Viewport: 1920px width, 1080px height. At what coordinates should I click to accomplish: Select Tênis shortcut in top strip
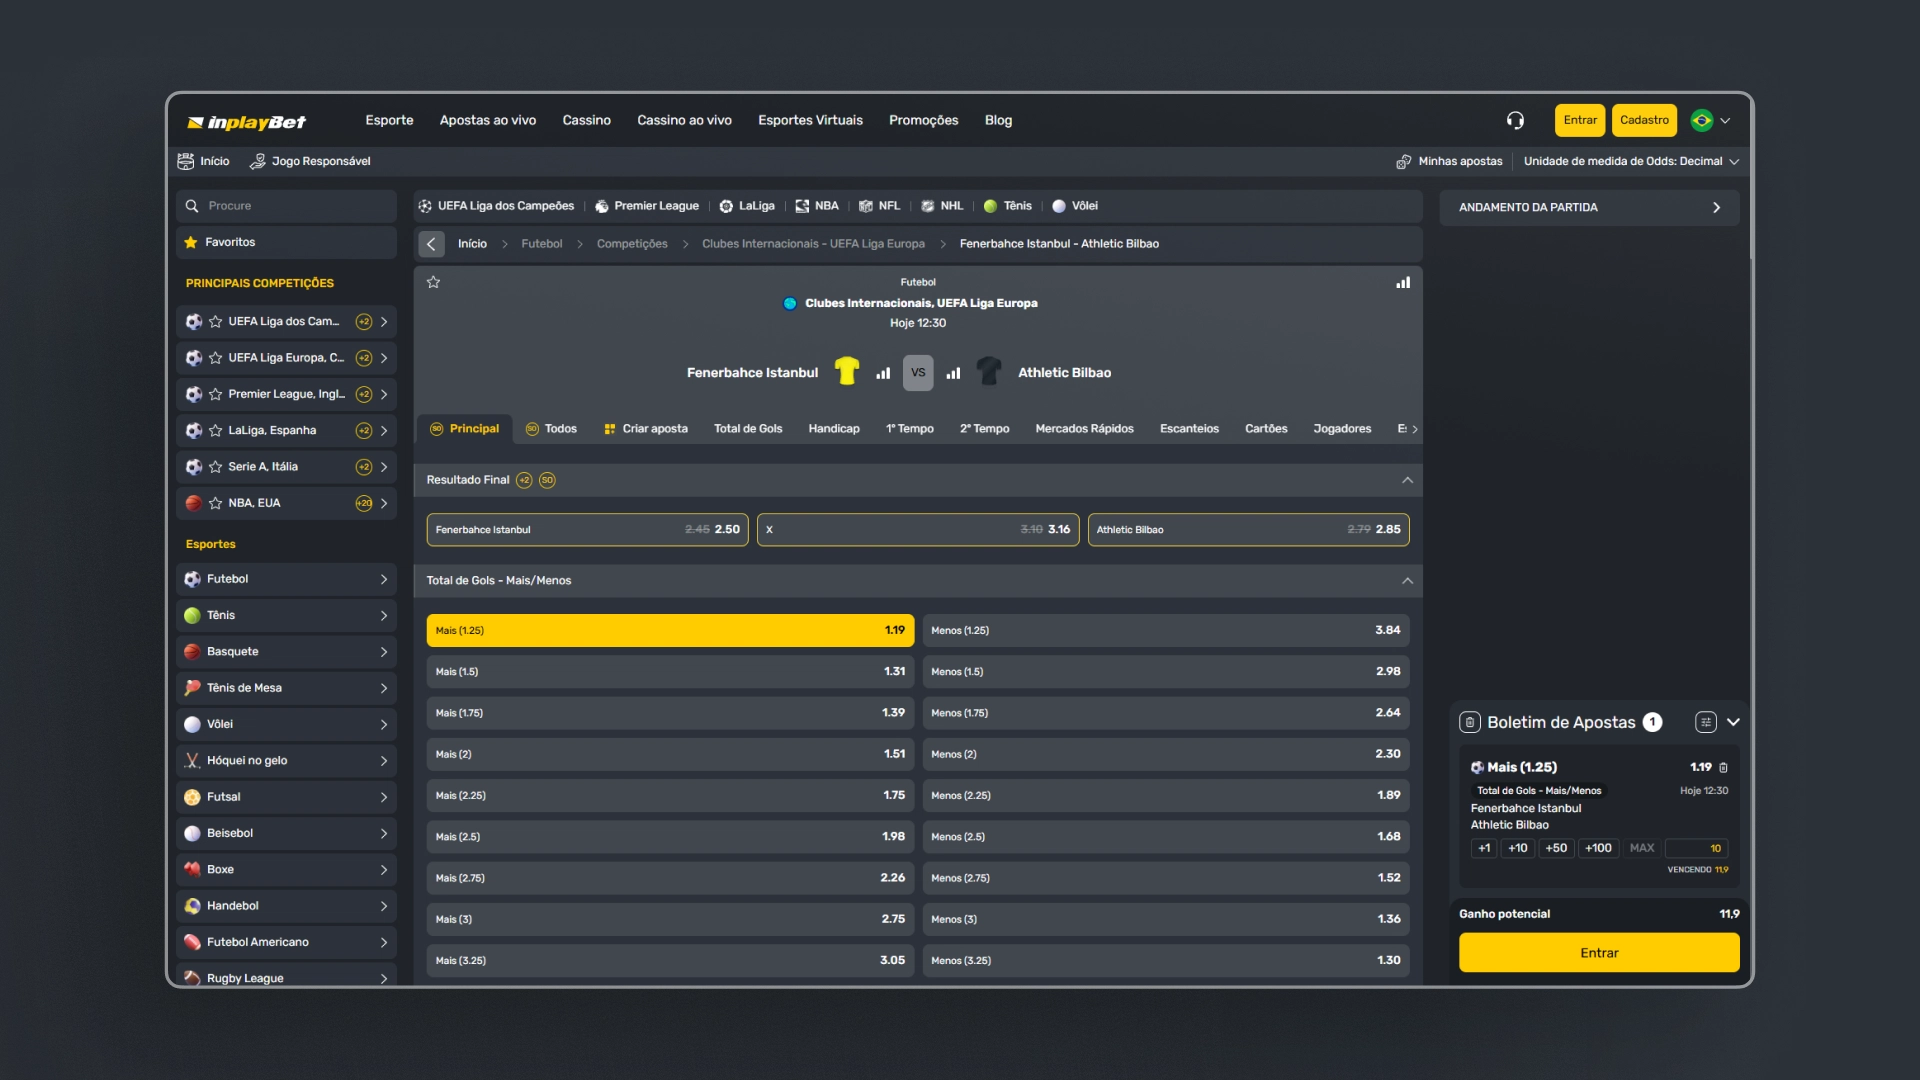click(x=1008, y=206)
